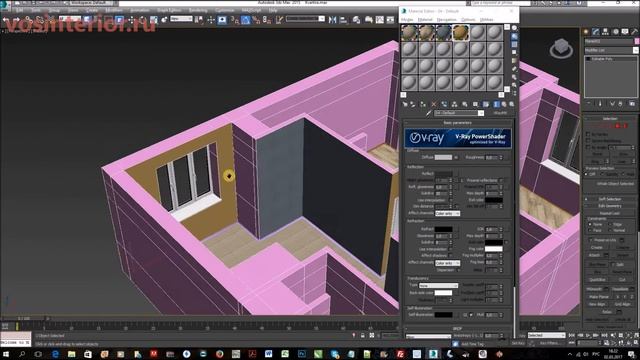Toggle By Vertex checkbox in Selection rollout

point(588,134)
